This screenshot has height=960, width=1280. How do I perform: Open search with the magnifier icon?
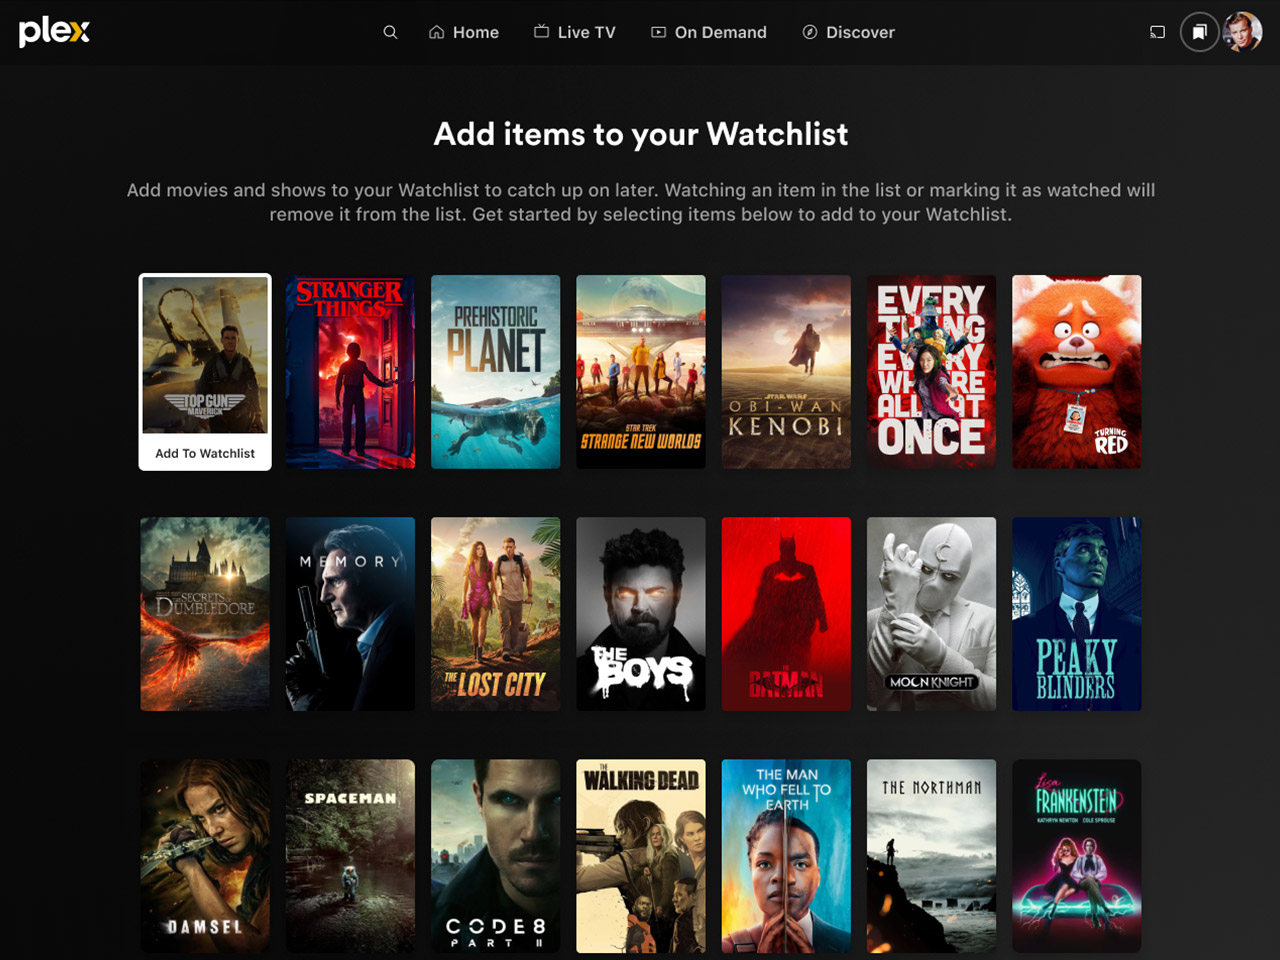coord(390,32)
